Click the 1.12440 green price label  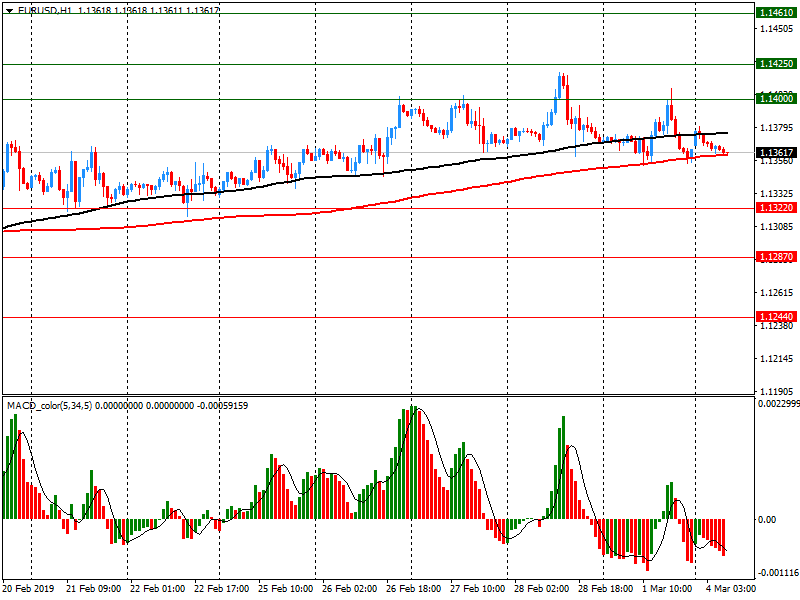point(776,317)
